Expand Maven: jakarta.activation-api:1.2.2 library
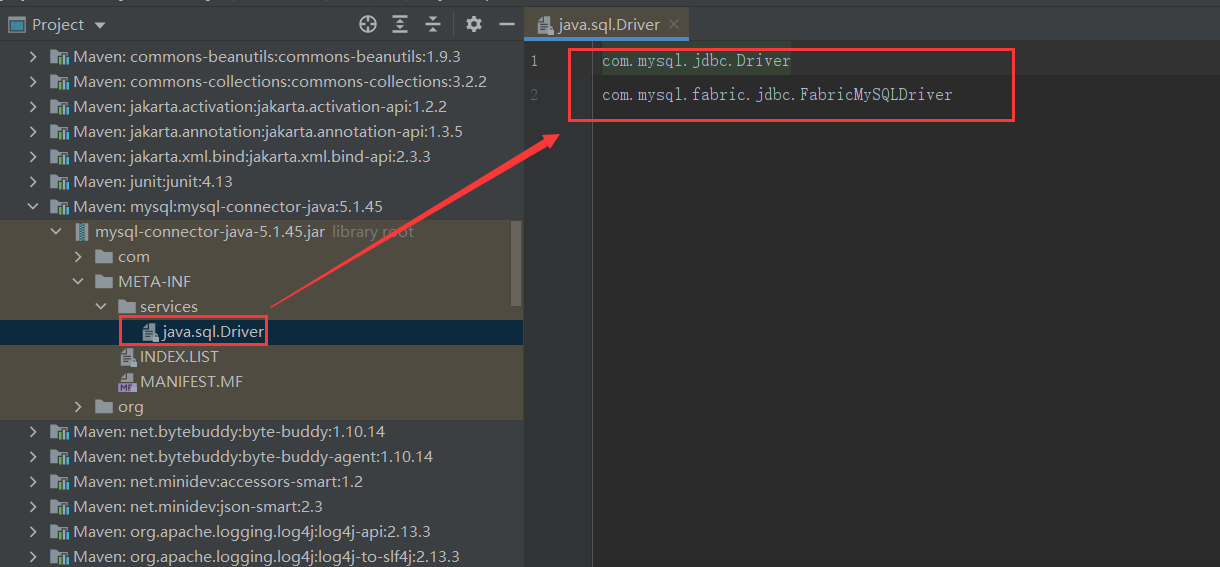The height and width of the screenshot is (567, 1220). point(34,106)
